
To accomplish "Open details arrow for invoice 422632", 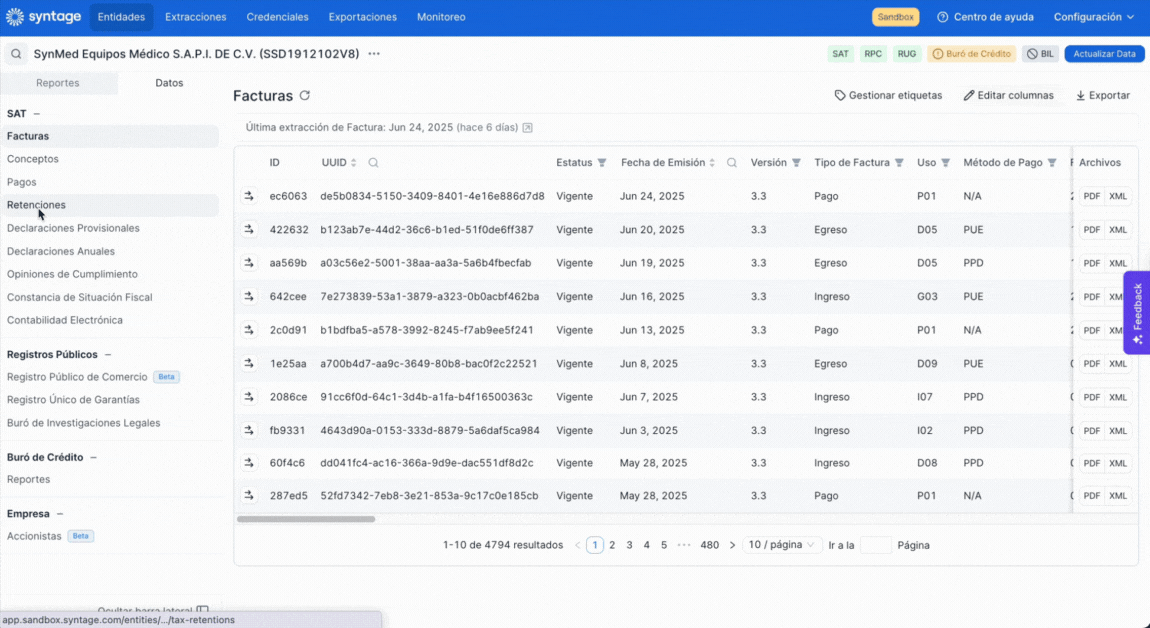I will 249,230.
